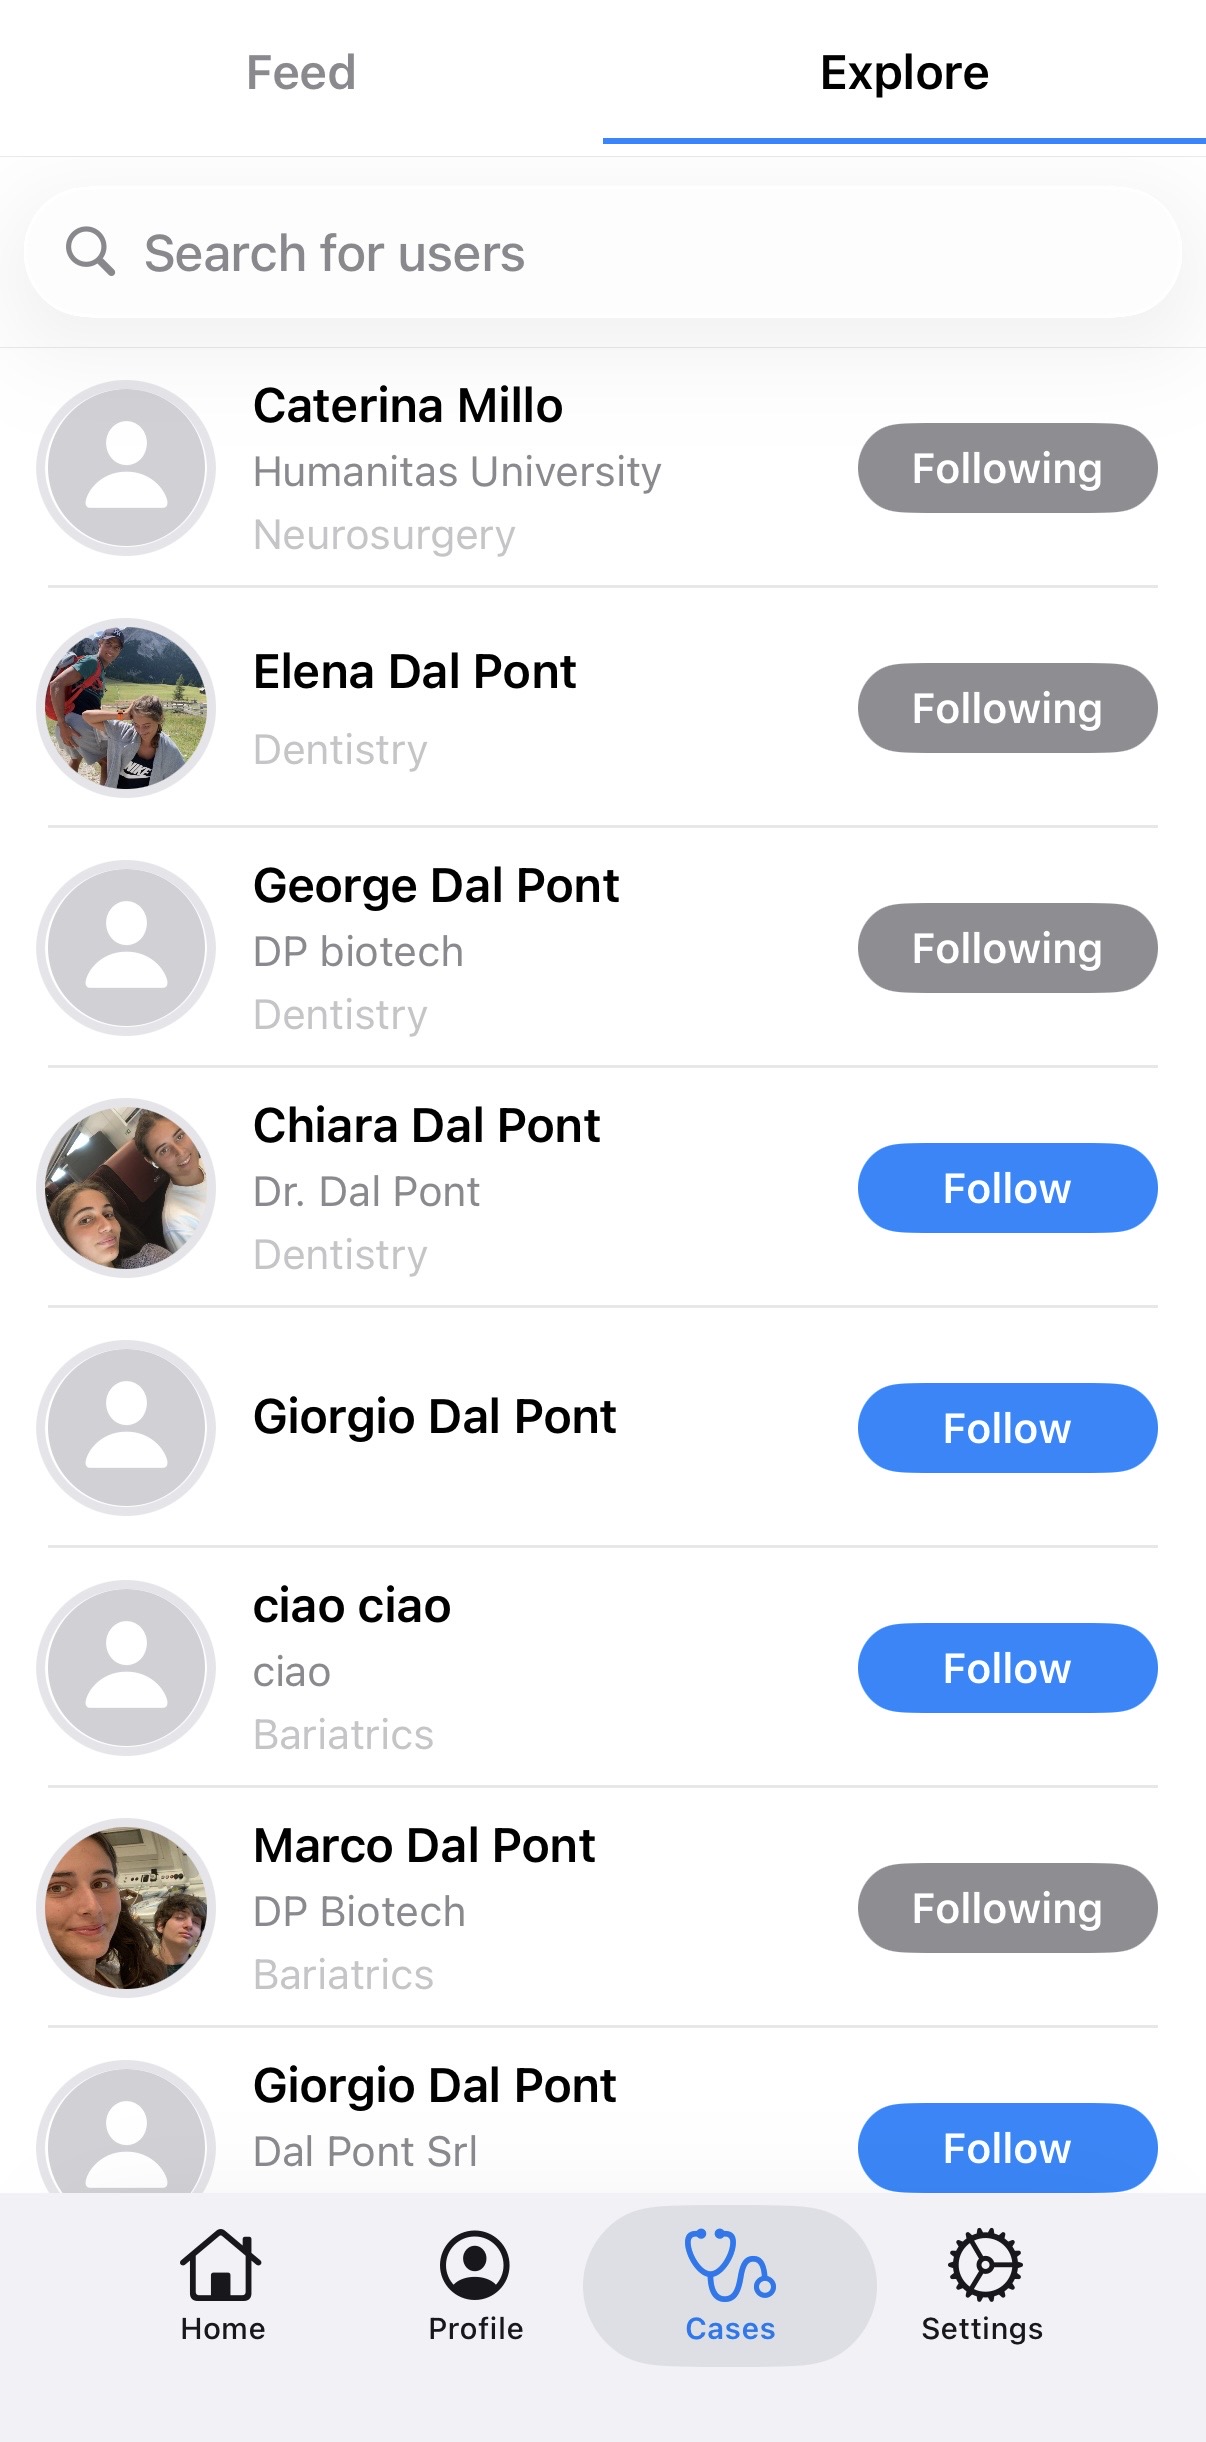This screenshot has width=1206, height=2442.
Task: View Chiara Dal Pont's profile picture
Action: [126, 1188]
